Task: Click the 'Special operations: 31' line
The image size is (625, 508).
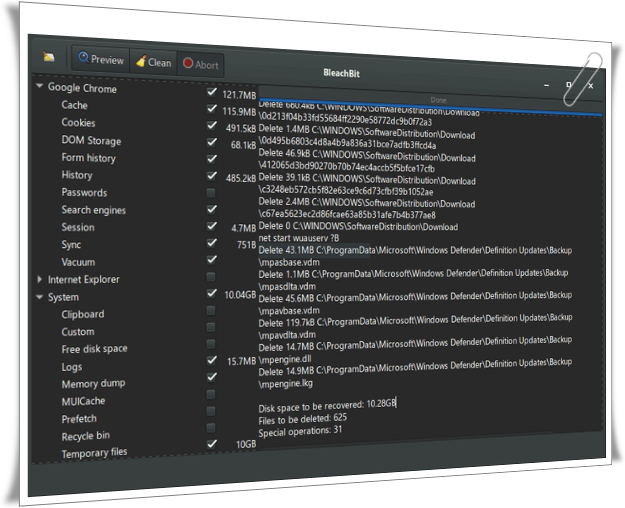Action: [x=300, y=431]
